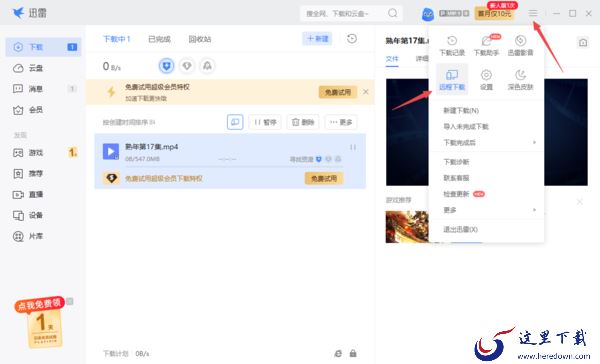
Task: Click the 首月仅10元 promo button
Action: tap(494, 14)
